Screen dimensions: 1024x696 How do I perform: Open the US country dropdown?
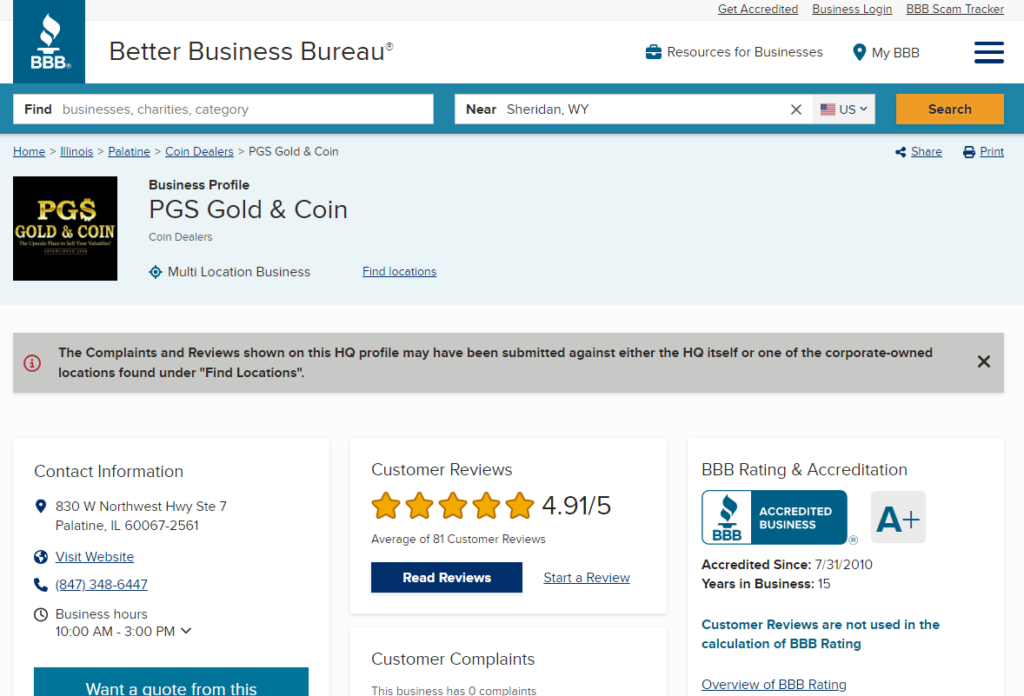pos(844,109)
